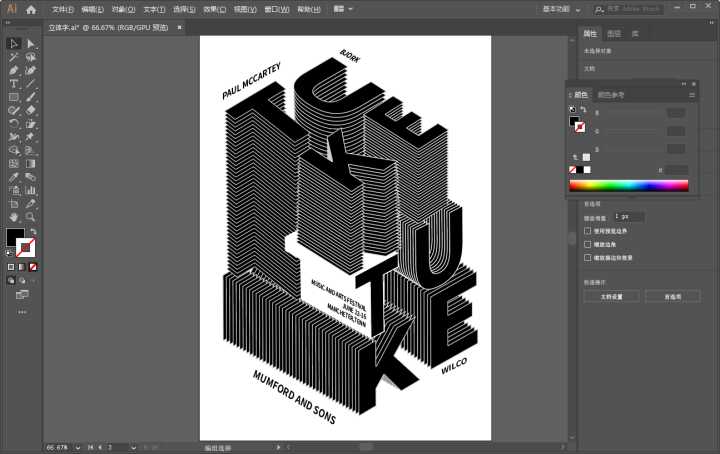Select the Direct Selection tool

click(x=31, y=44)
